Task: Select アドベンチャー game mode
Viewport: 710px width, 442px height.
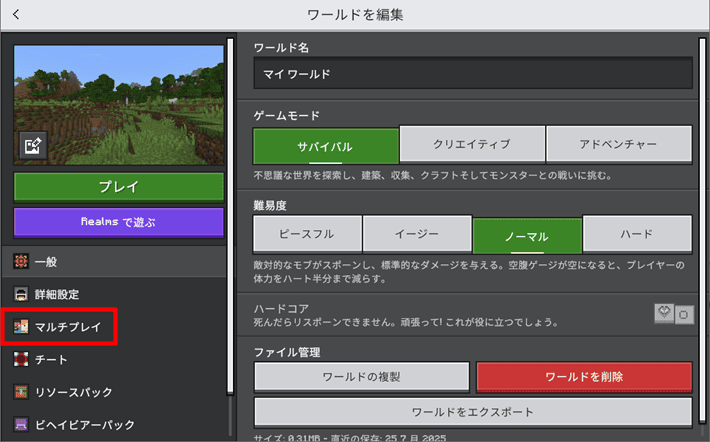Action: [x=619, y=144]
